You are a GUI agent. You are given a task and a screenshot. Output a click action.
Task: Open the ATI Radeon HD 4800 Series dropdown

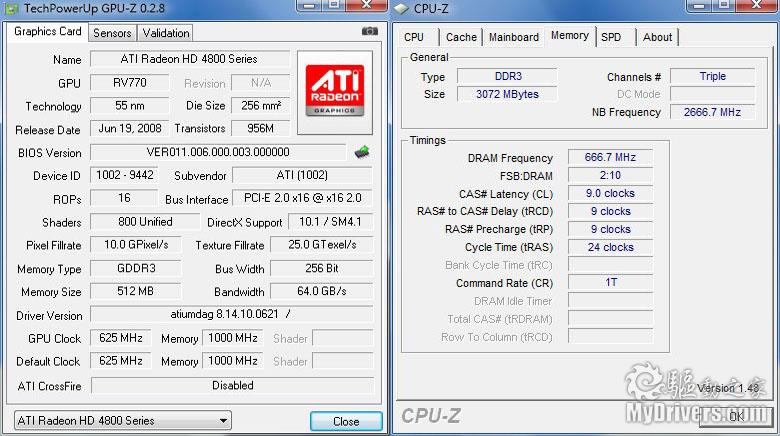coord(123,421)
